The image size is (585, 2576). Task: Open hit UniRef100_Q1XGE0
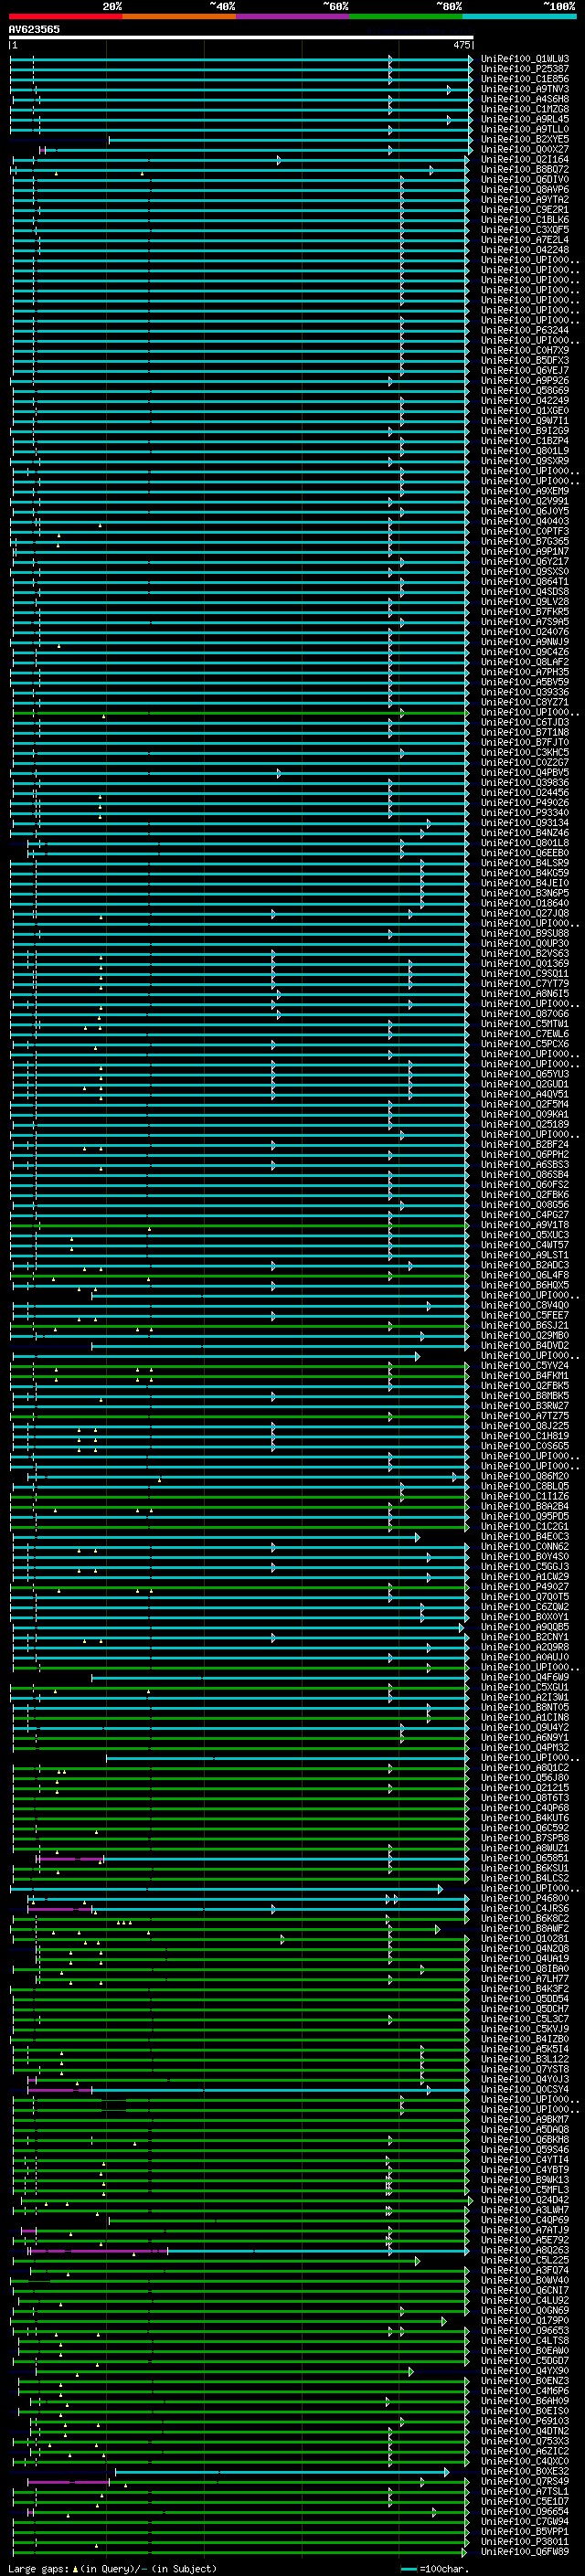pyautogui.click(x=525, y=411)
